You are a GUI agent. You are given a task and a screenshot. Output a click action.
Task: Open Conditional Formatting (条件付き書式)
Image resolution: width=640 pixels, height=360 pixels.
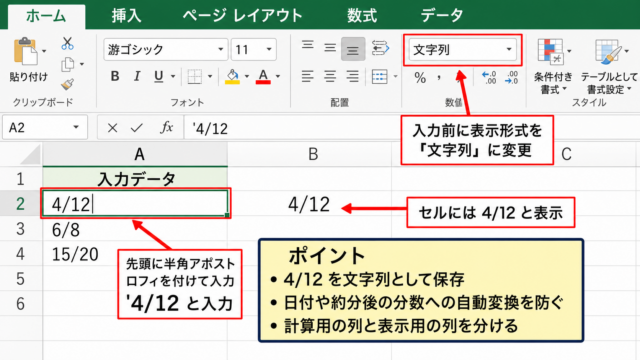(553, 66)
